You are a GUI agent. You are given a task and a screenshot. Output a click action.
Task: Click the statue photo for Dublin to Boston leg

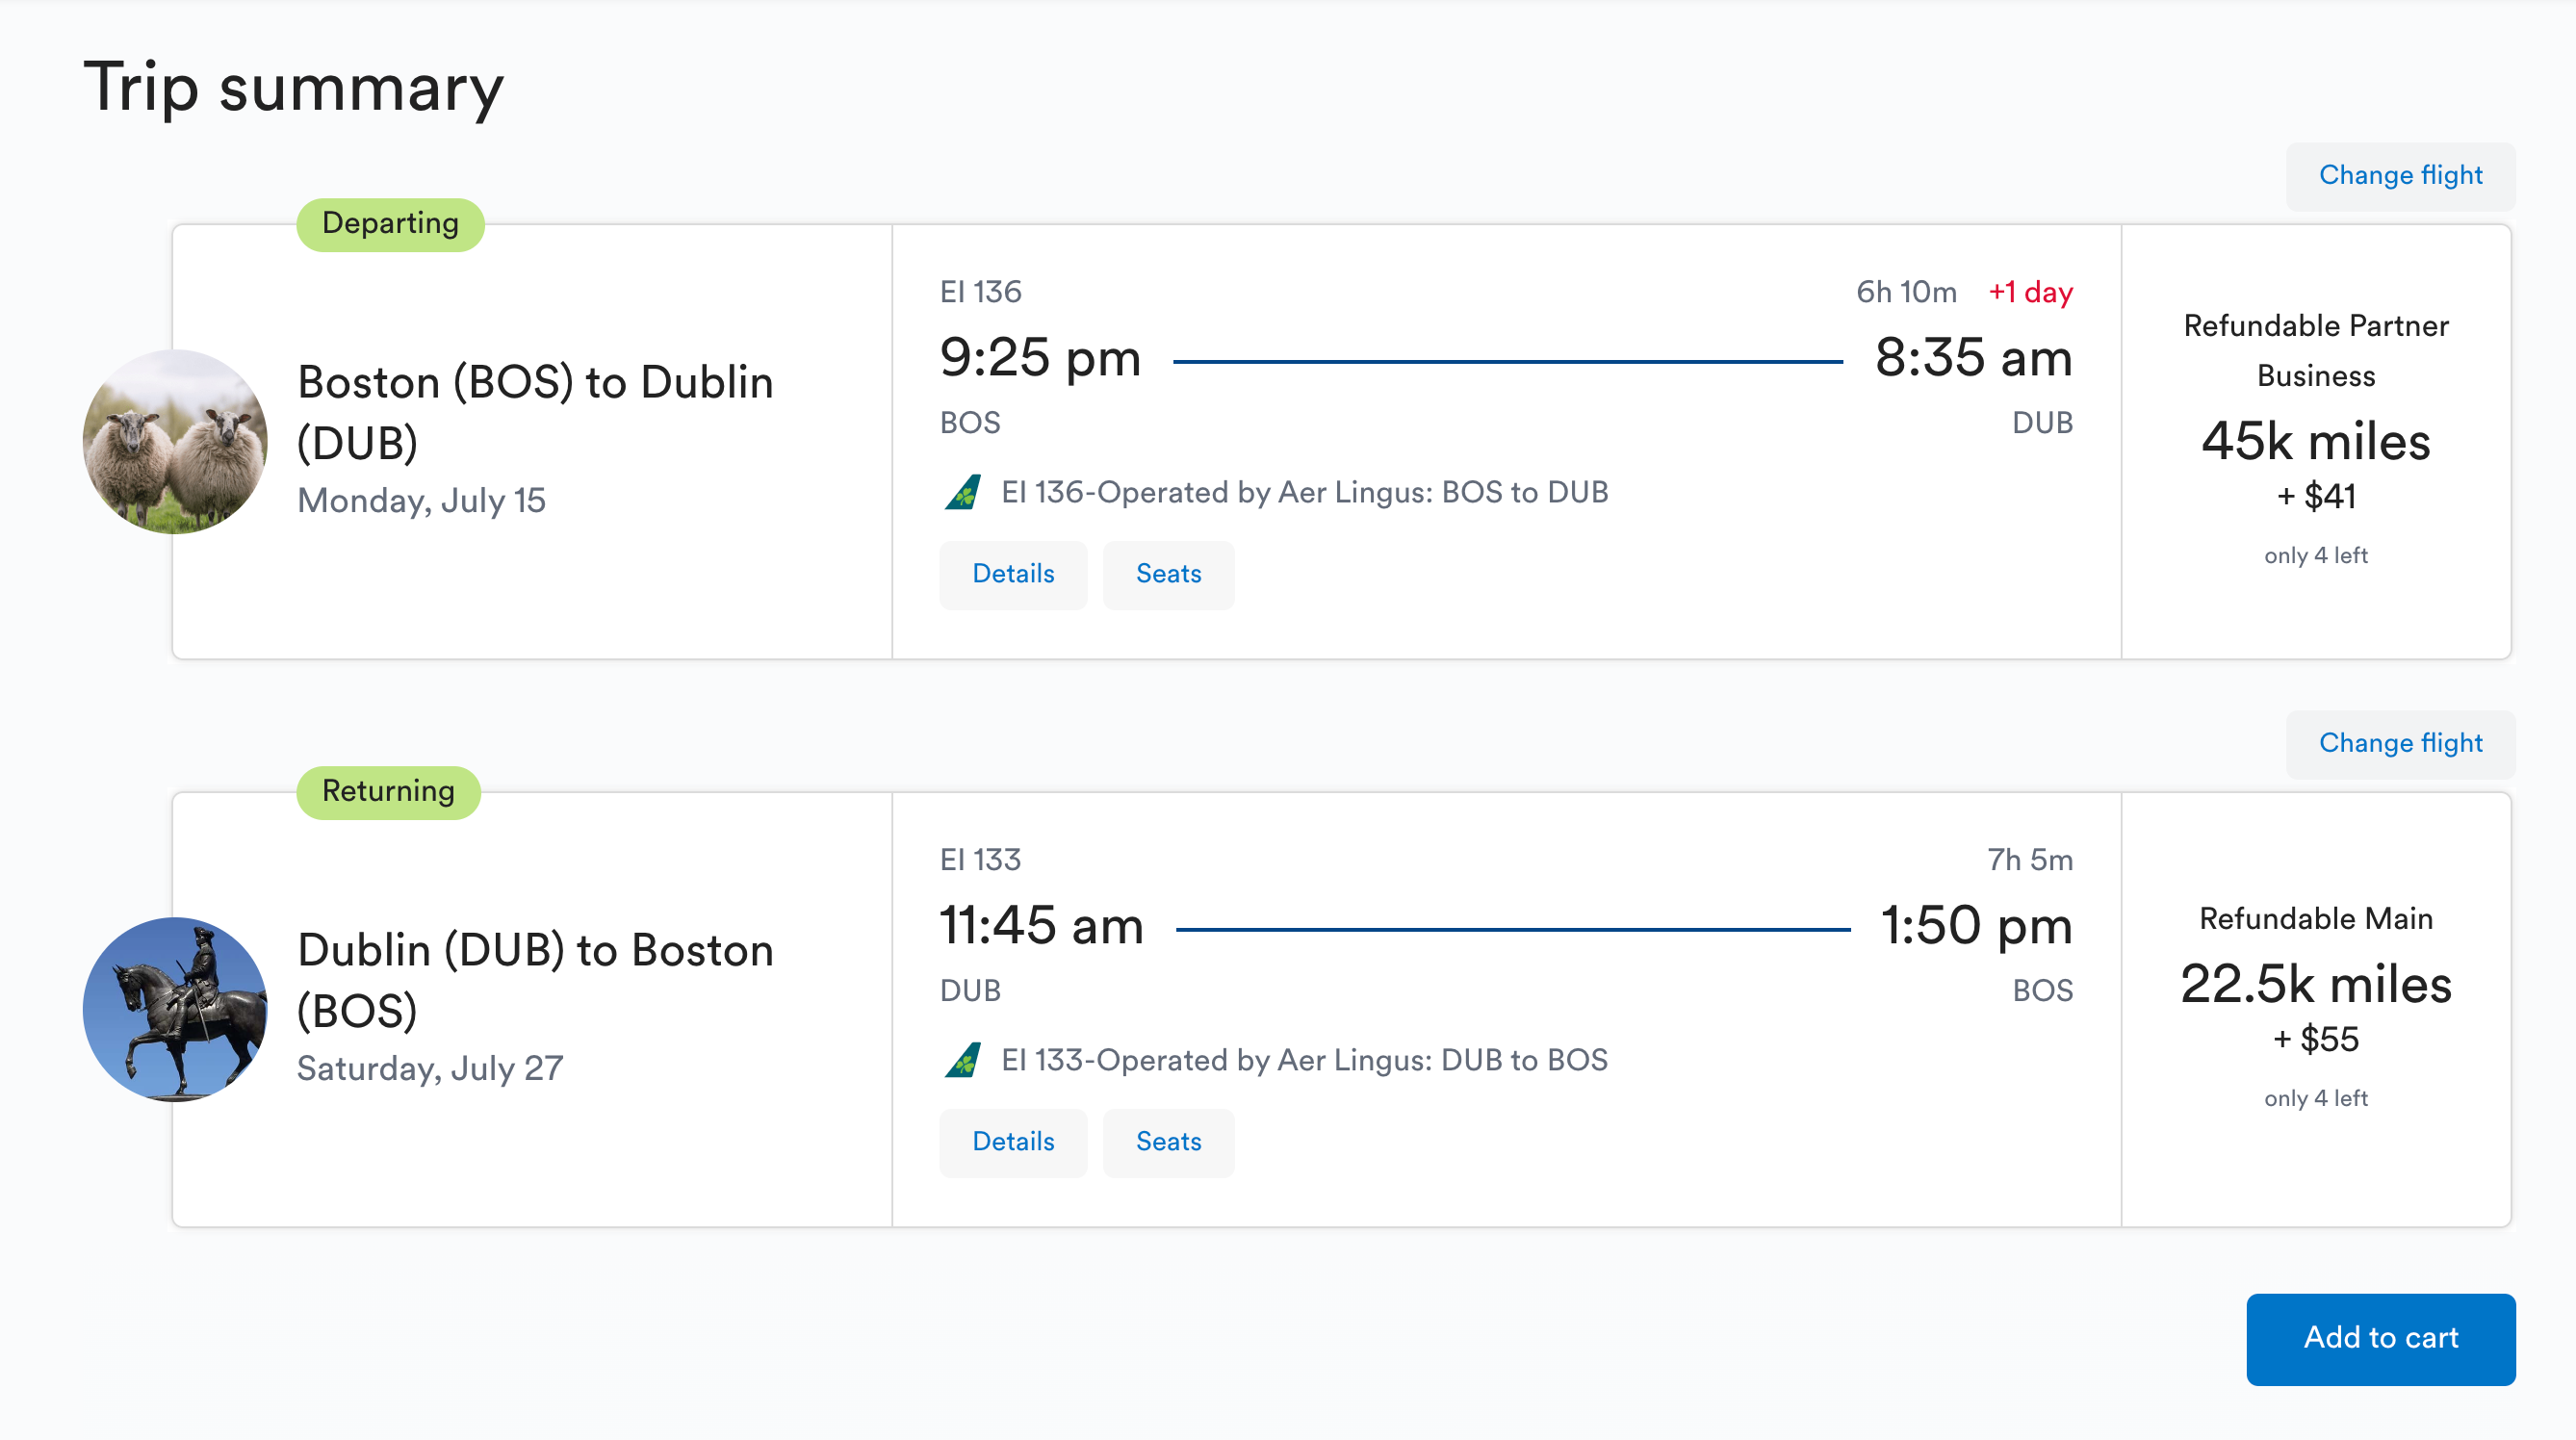click(x=174, y=1008)
